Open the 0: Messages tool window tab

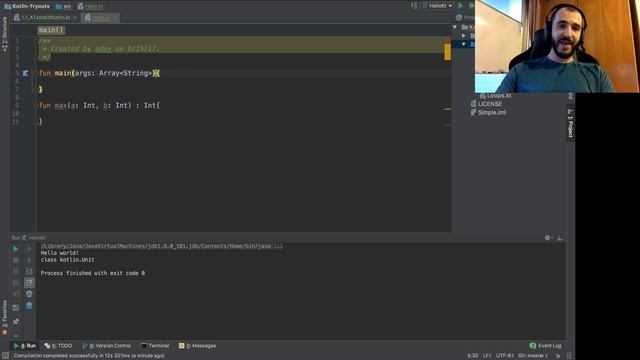(x=198, y=346)
